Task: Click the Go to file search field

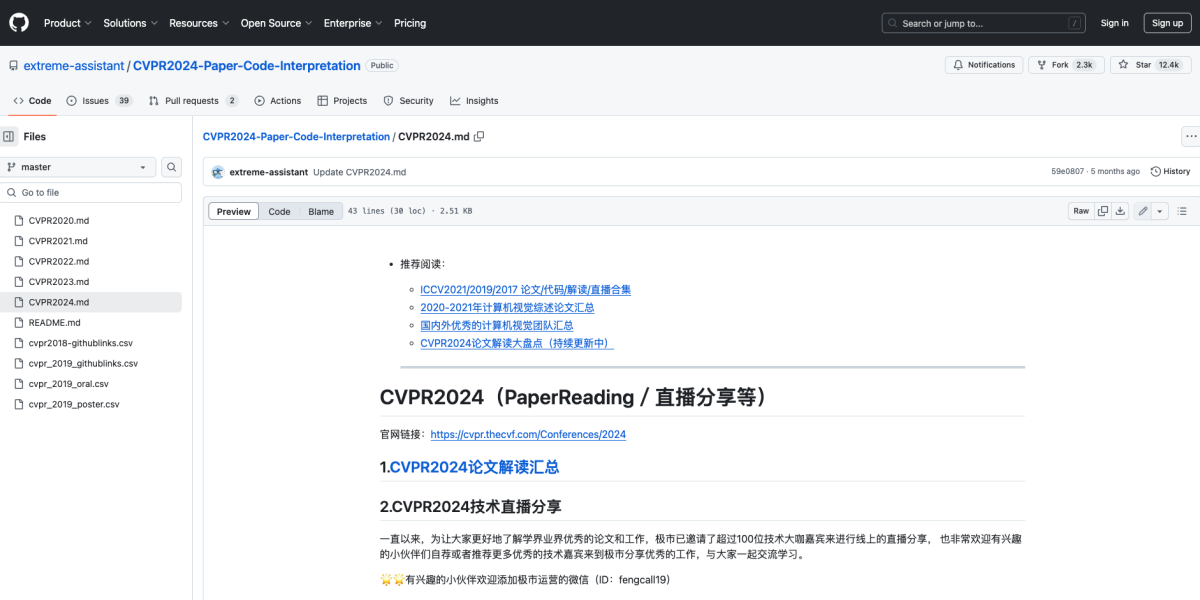Action: point(91,191)
